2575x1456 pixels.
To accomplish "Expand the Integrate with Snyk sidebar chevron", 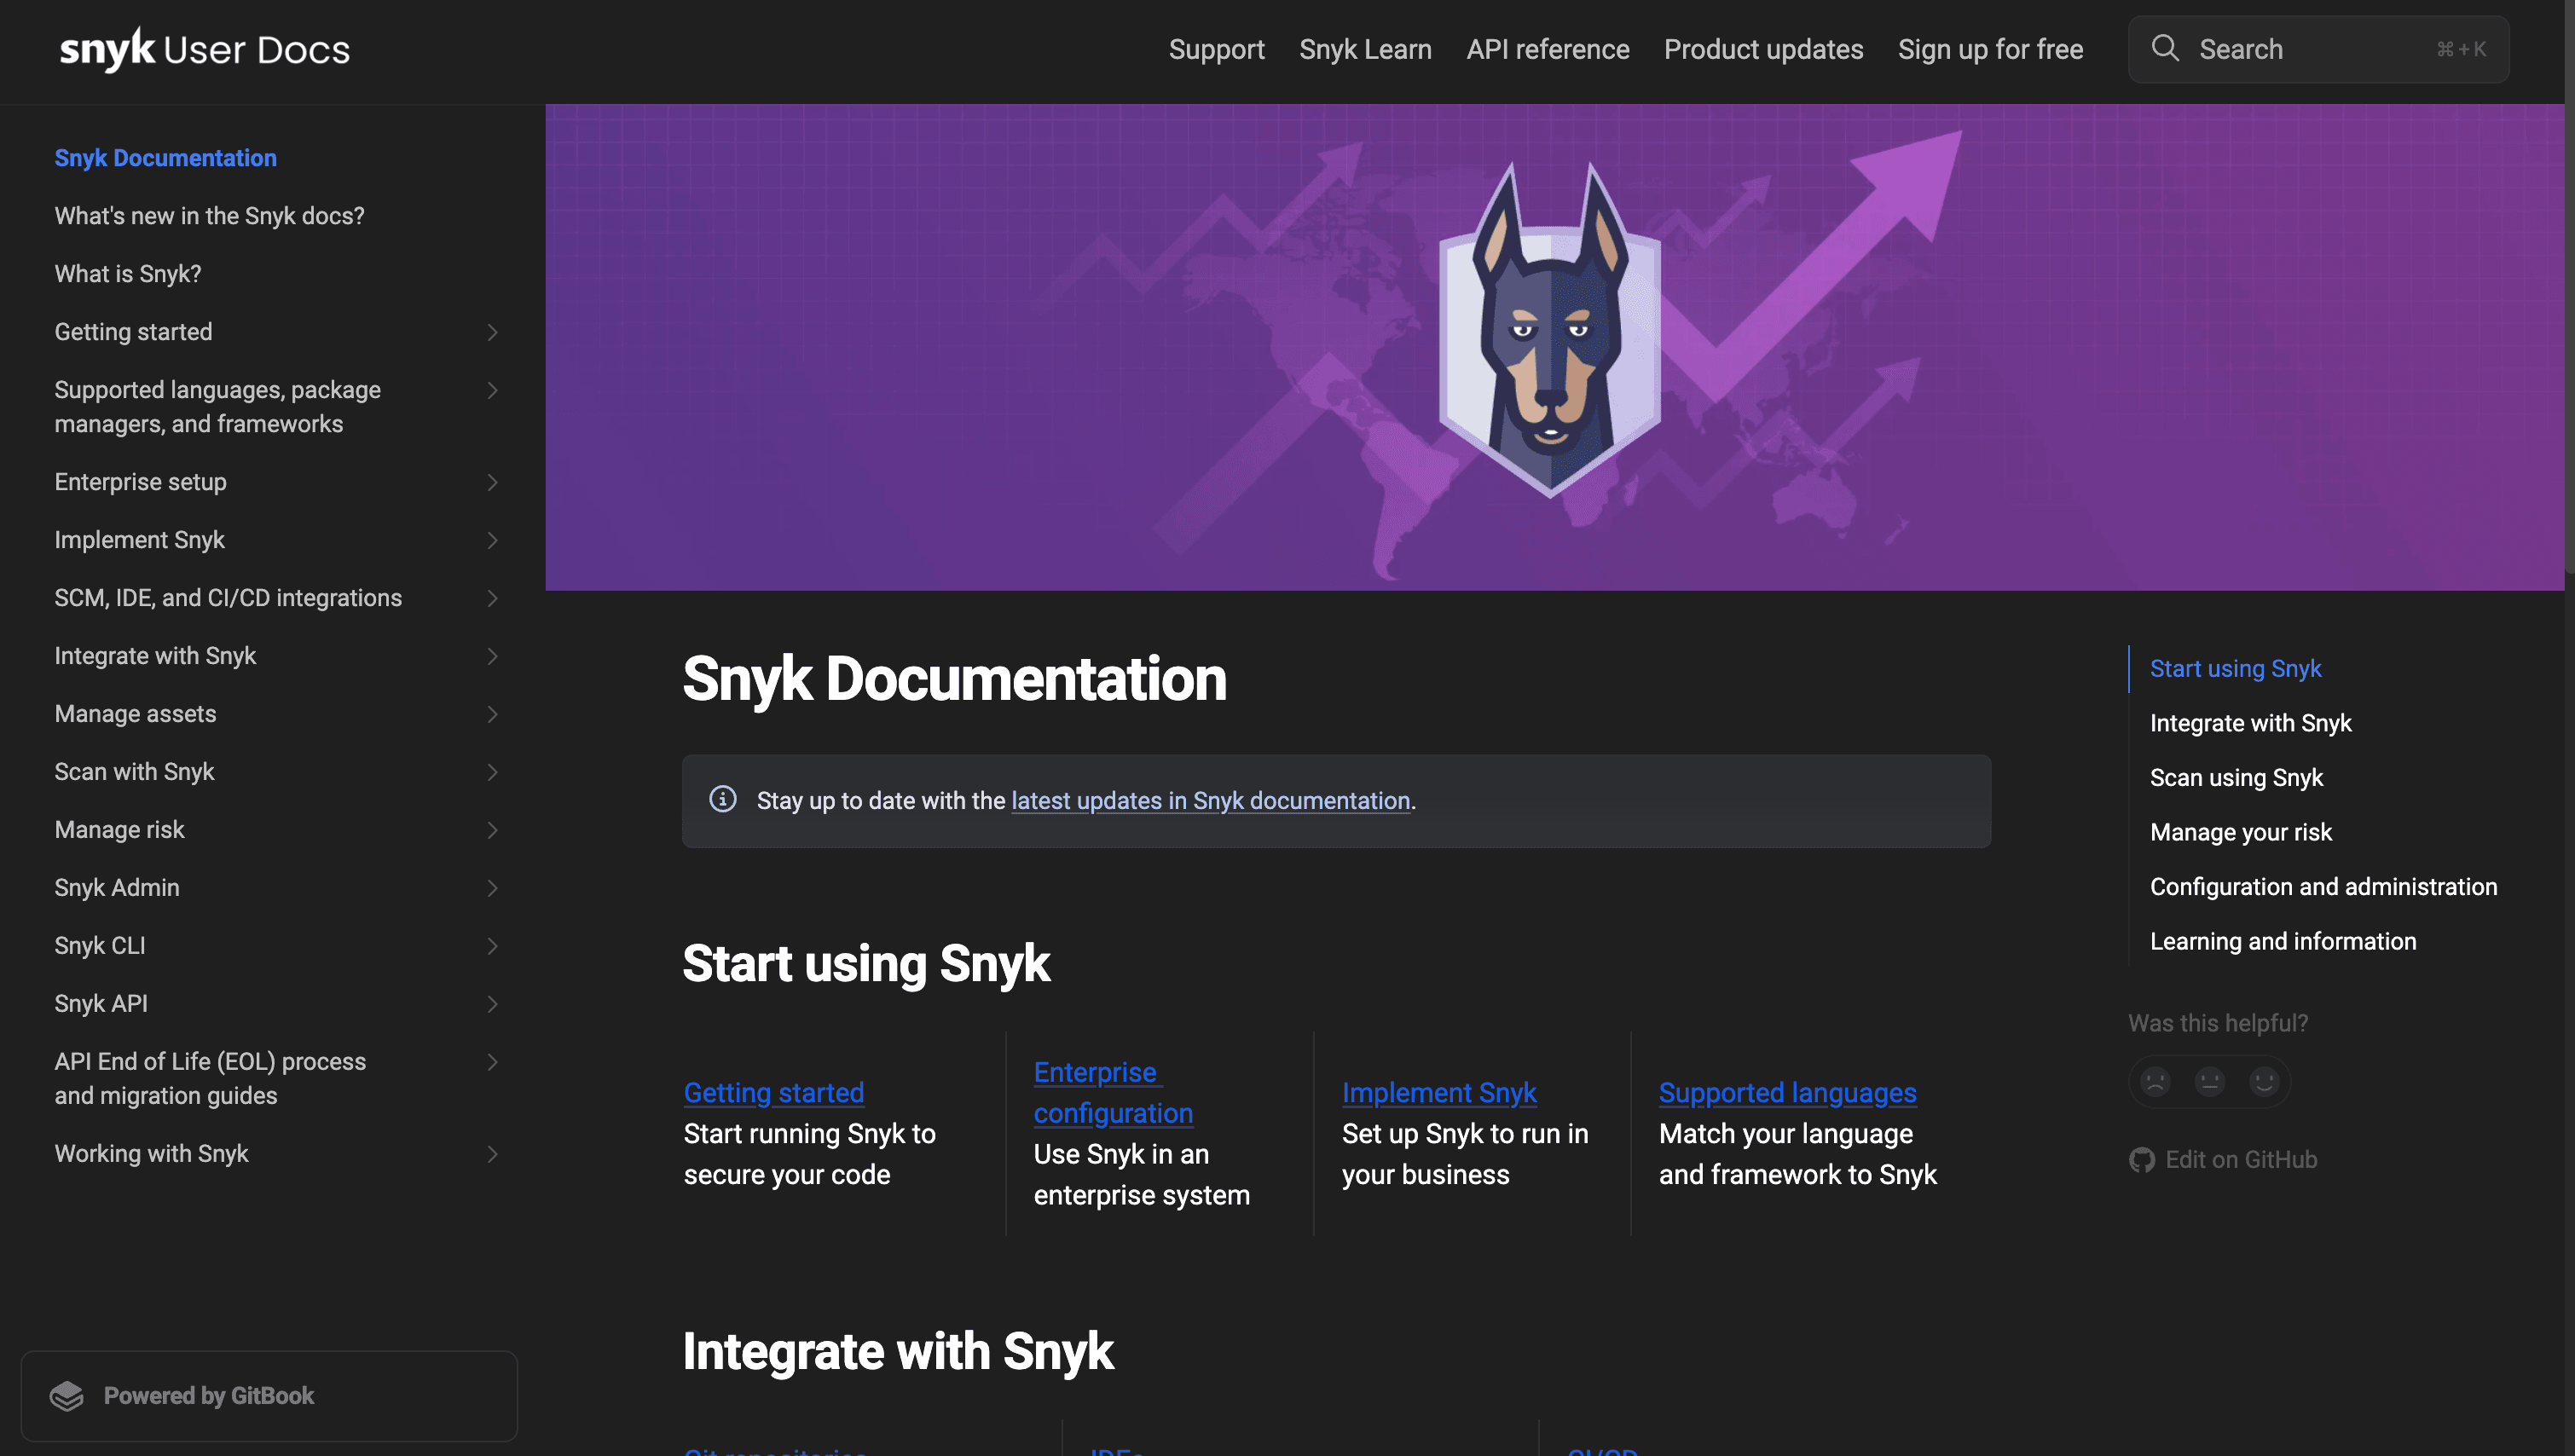I will (492, 656).
